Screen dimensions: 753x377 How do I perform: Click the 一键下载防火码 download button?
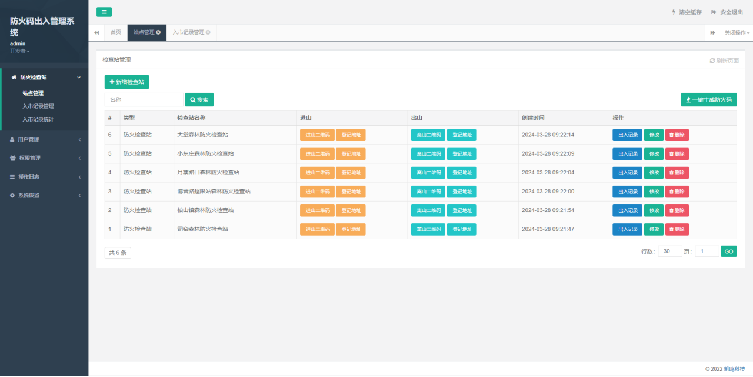(x=709, y=99)
